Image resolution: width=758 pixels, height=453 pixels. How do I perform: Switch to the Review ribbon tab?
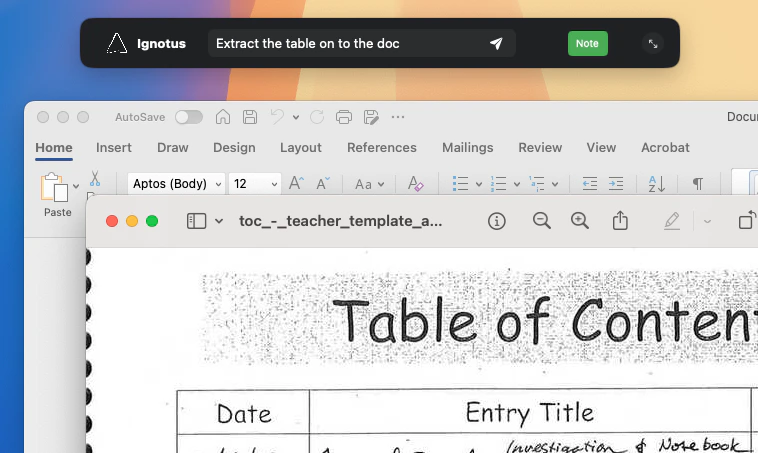point(540,147)
